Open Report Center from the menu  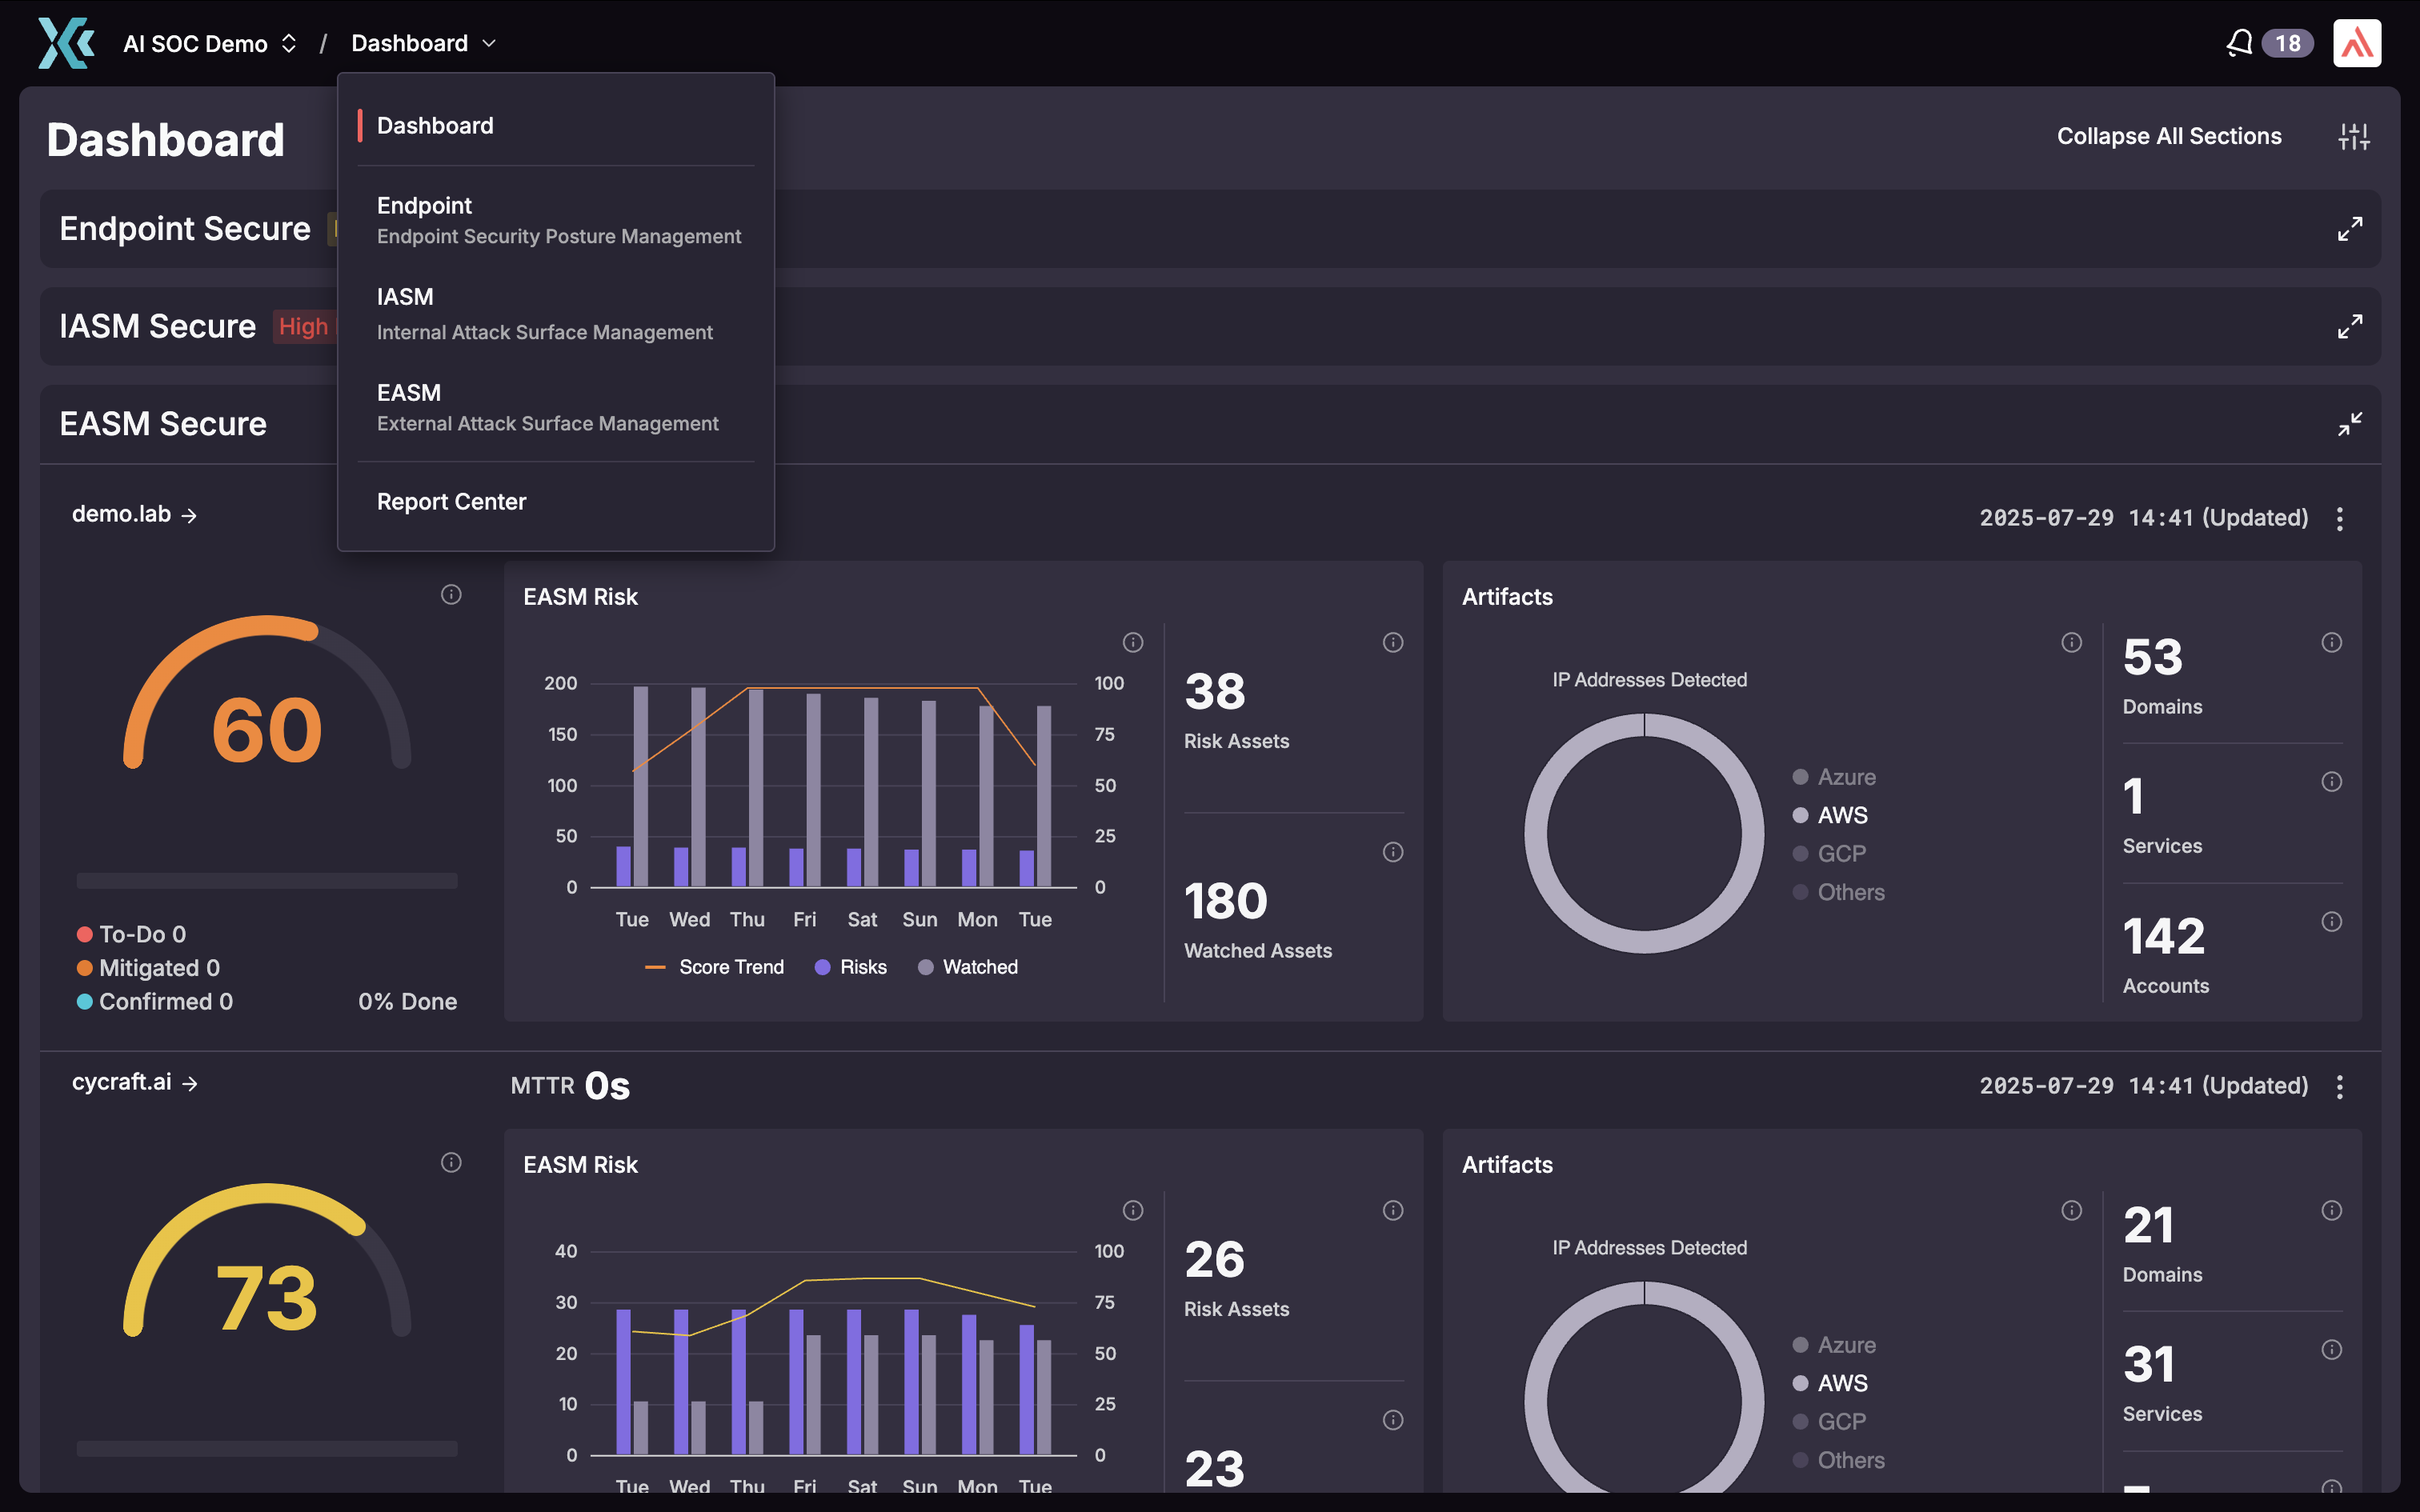tap(452, 501)
